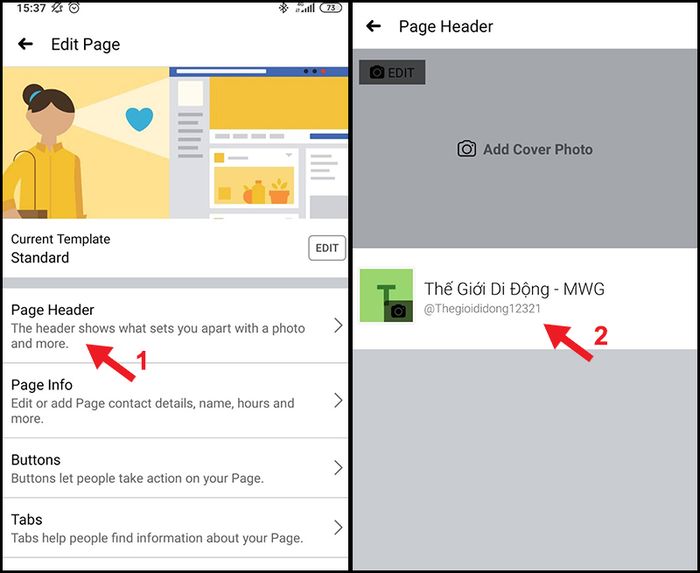This screenshot has height=573, width=700.
Task: Tap the Bluetooth icon in the status bar
Action: click(x=283, y=8)
